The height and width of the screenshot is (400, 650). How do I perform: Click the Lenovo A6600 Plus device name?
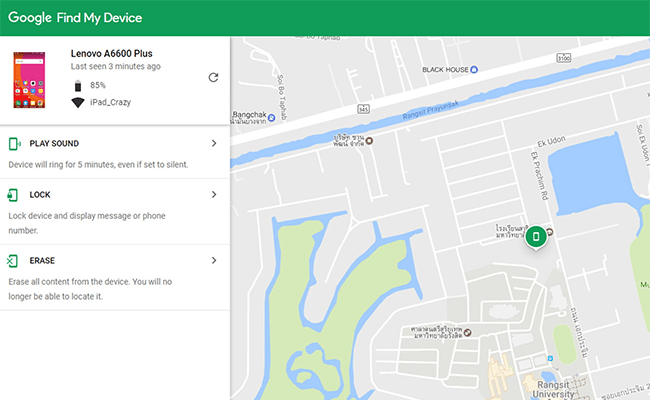112,53
